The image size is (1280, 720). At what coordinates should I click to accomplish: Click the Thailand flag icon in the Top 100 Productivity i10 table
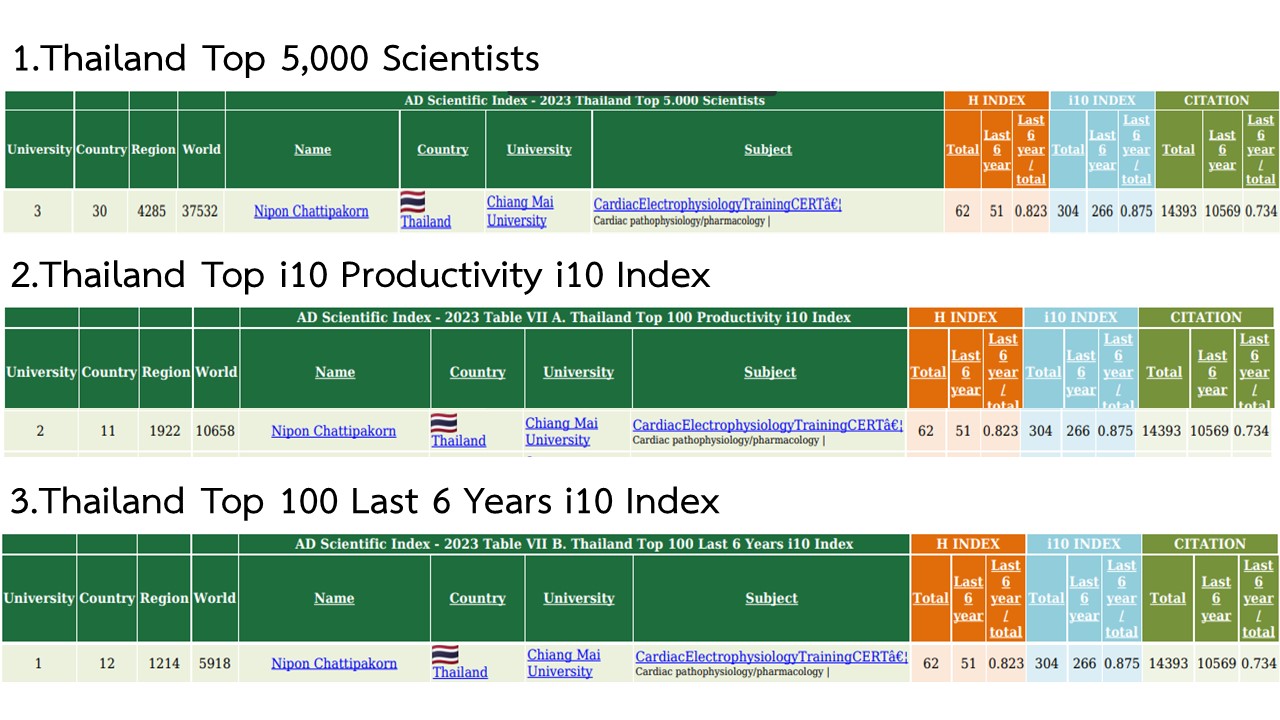(x=443, y=422)
